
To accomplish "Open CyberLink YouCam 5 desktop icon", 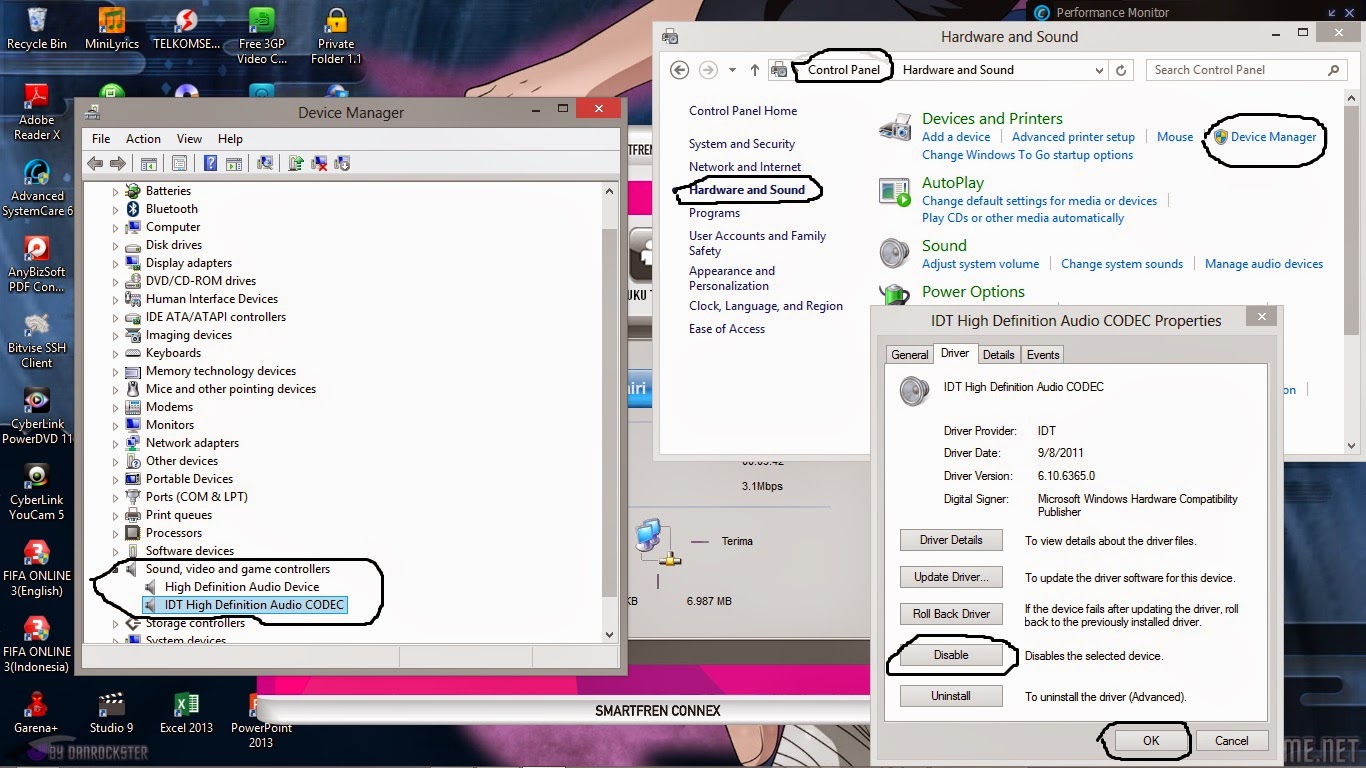I will click(37, 492).
